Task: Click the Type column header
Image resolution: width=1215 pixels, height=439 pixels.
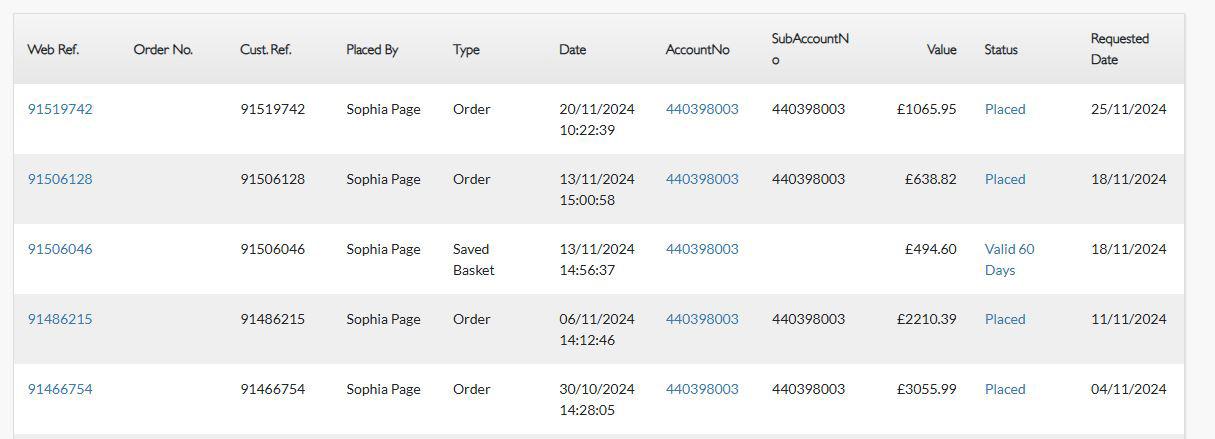Action: point(466,49)
